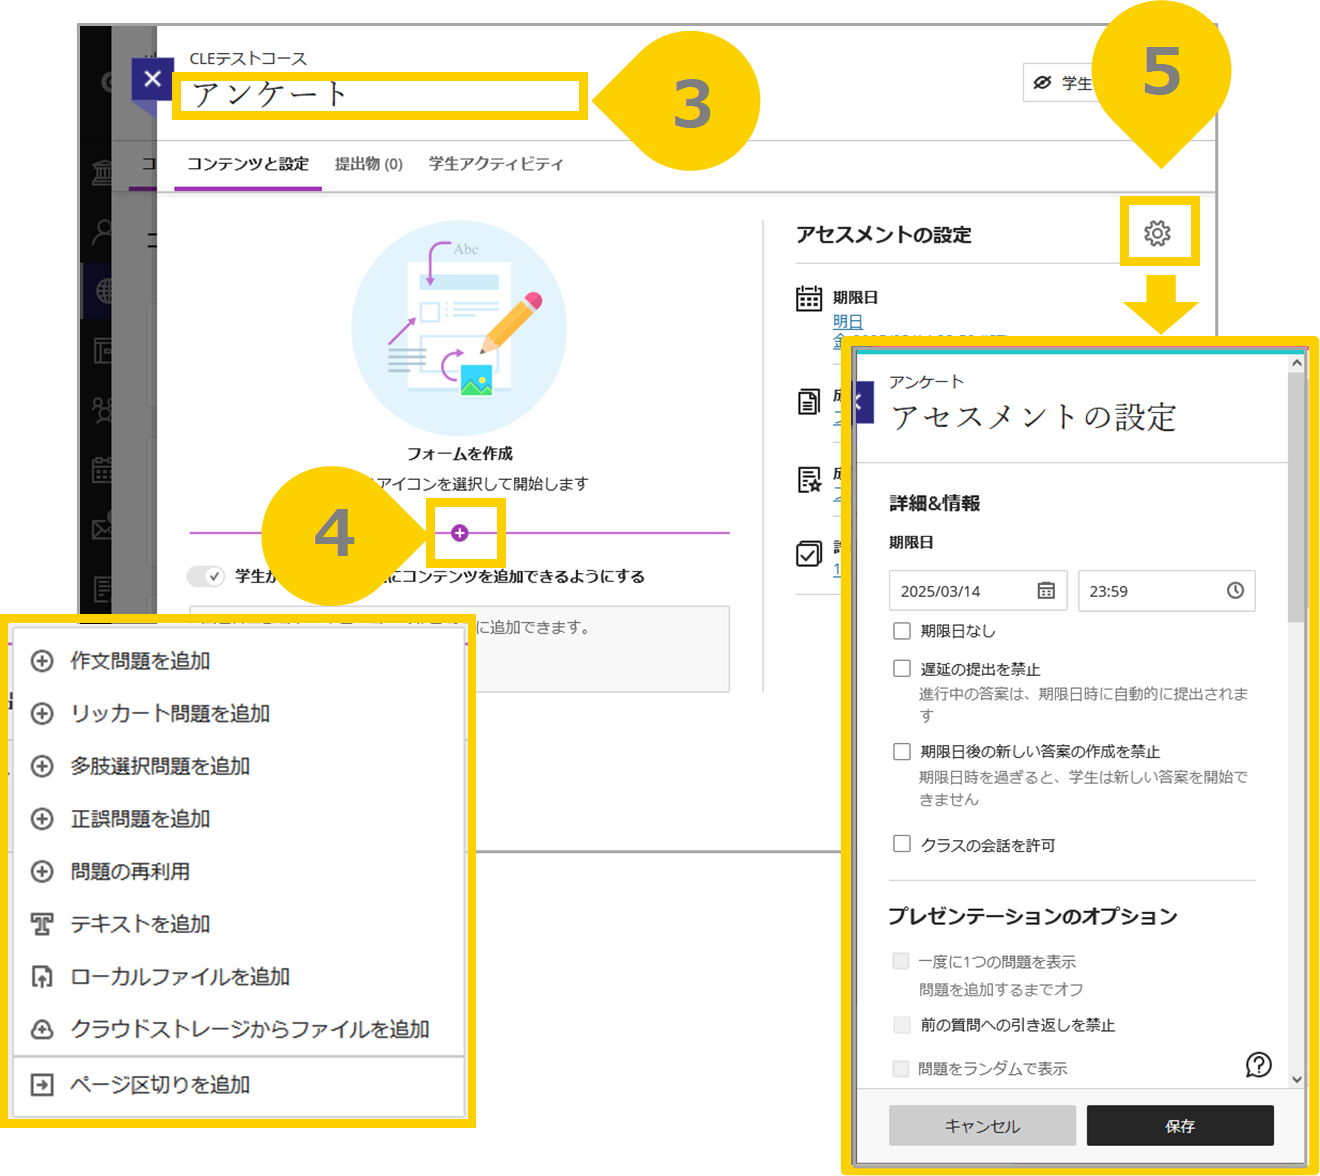Viewport: 1320px width, 1176px height.
Task: Click plus icon beside 正誤問題を追加
Action: pos(42,819)
